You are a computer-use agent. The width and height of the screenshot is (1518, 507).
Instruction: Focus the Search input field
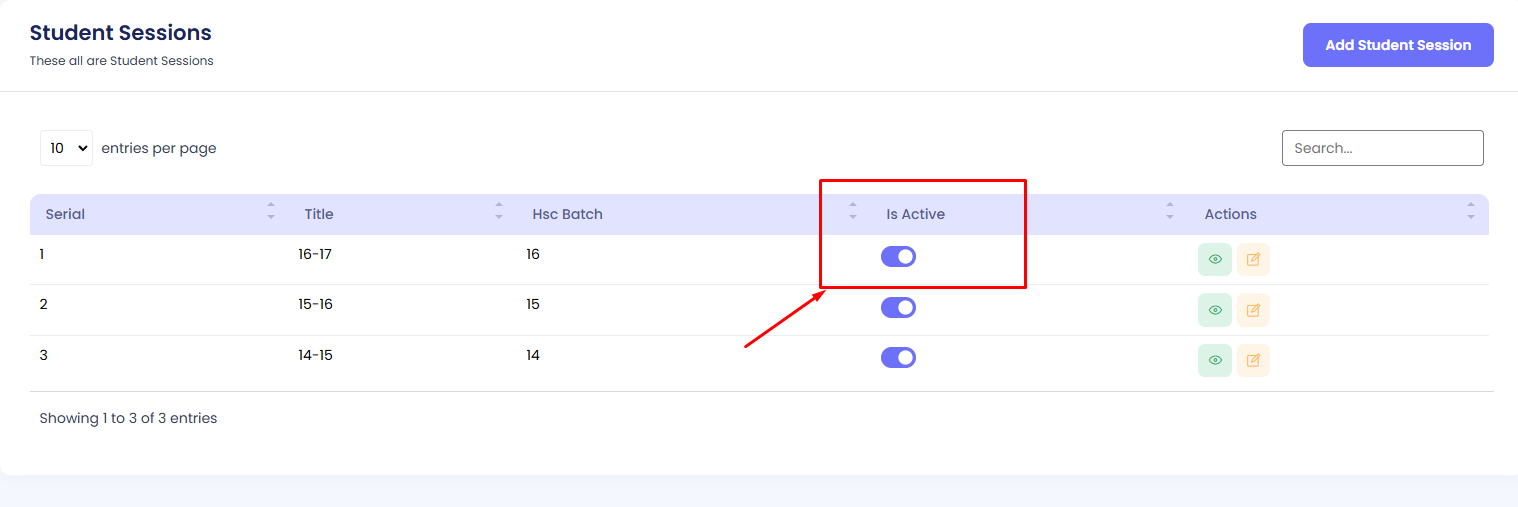click(x=1382, y=148)
